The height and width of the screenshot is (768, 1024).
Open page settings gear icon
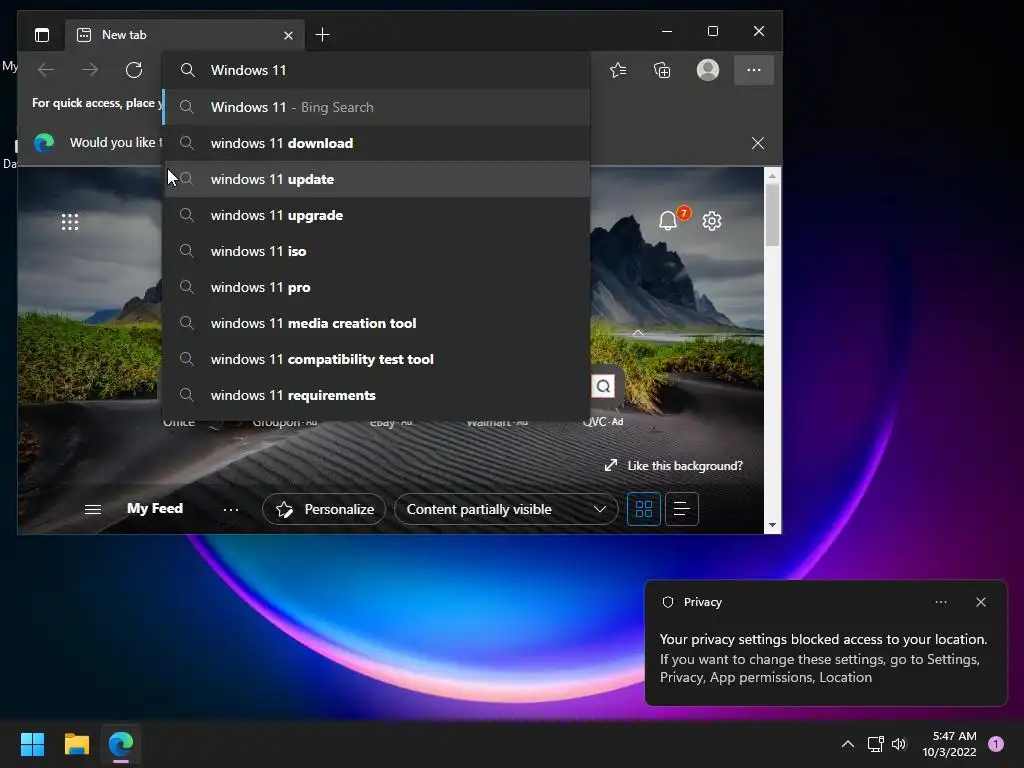(712, 221)
